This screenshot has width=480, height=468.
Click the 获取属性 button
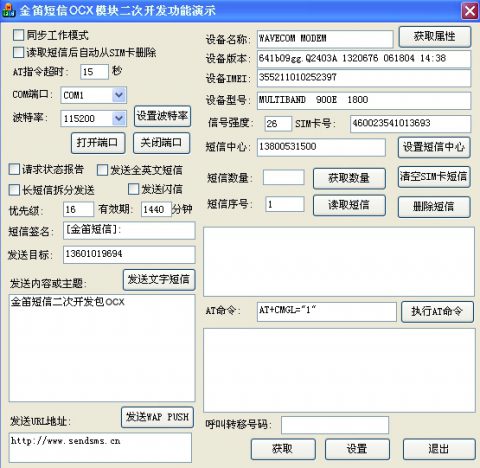(x=435, y=36)
